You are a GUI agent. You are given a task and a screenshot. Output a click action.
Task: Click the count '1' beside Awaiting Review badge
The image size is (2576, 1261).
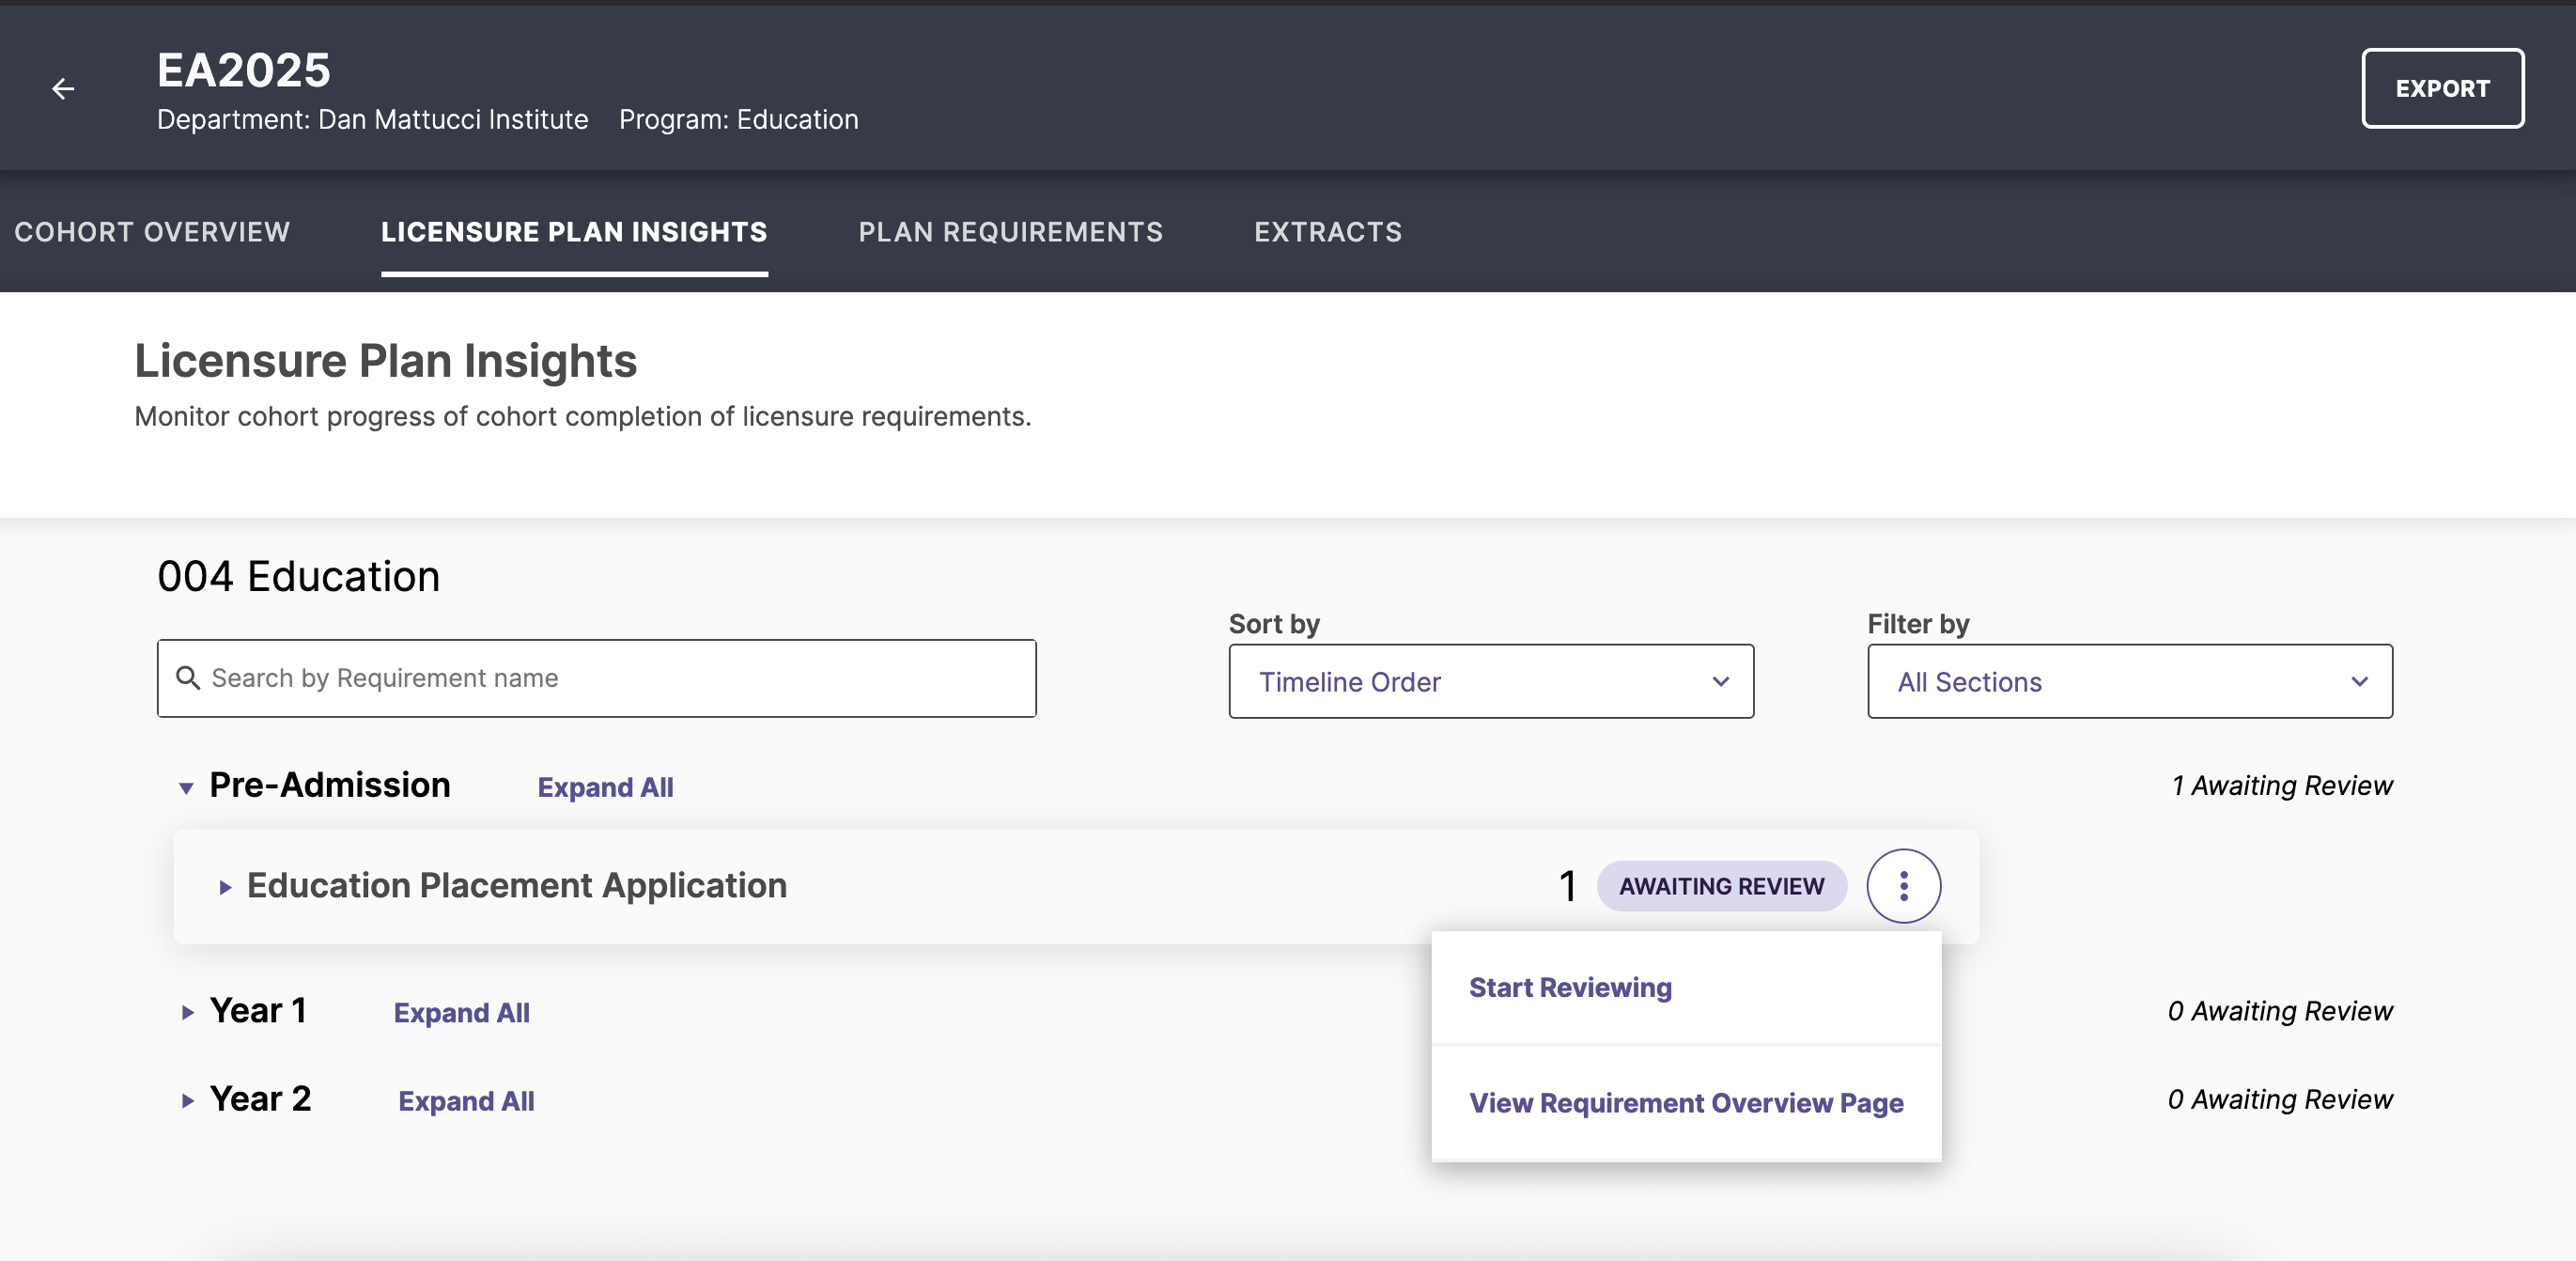(x=1567, y=886)
